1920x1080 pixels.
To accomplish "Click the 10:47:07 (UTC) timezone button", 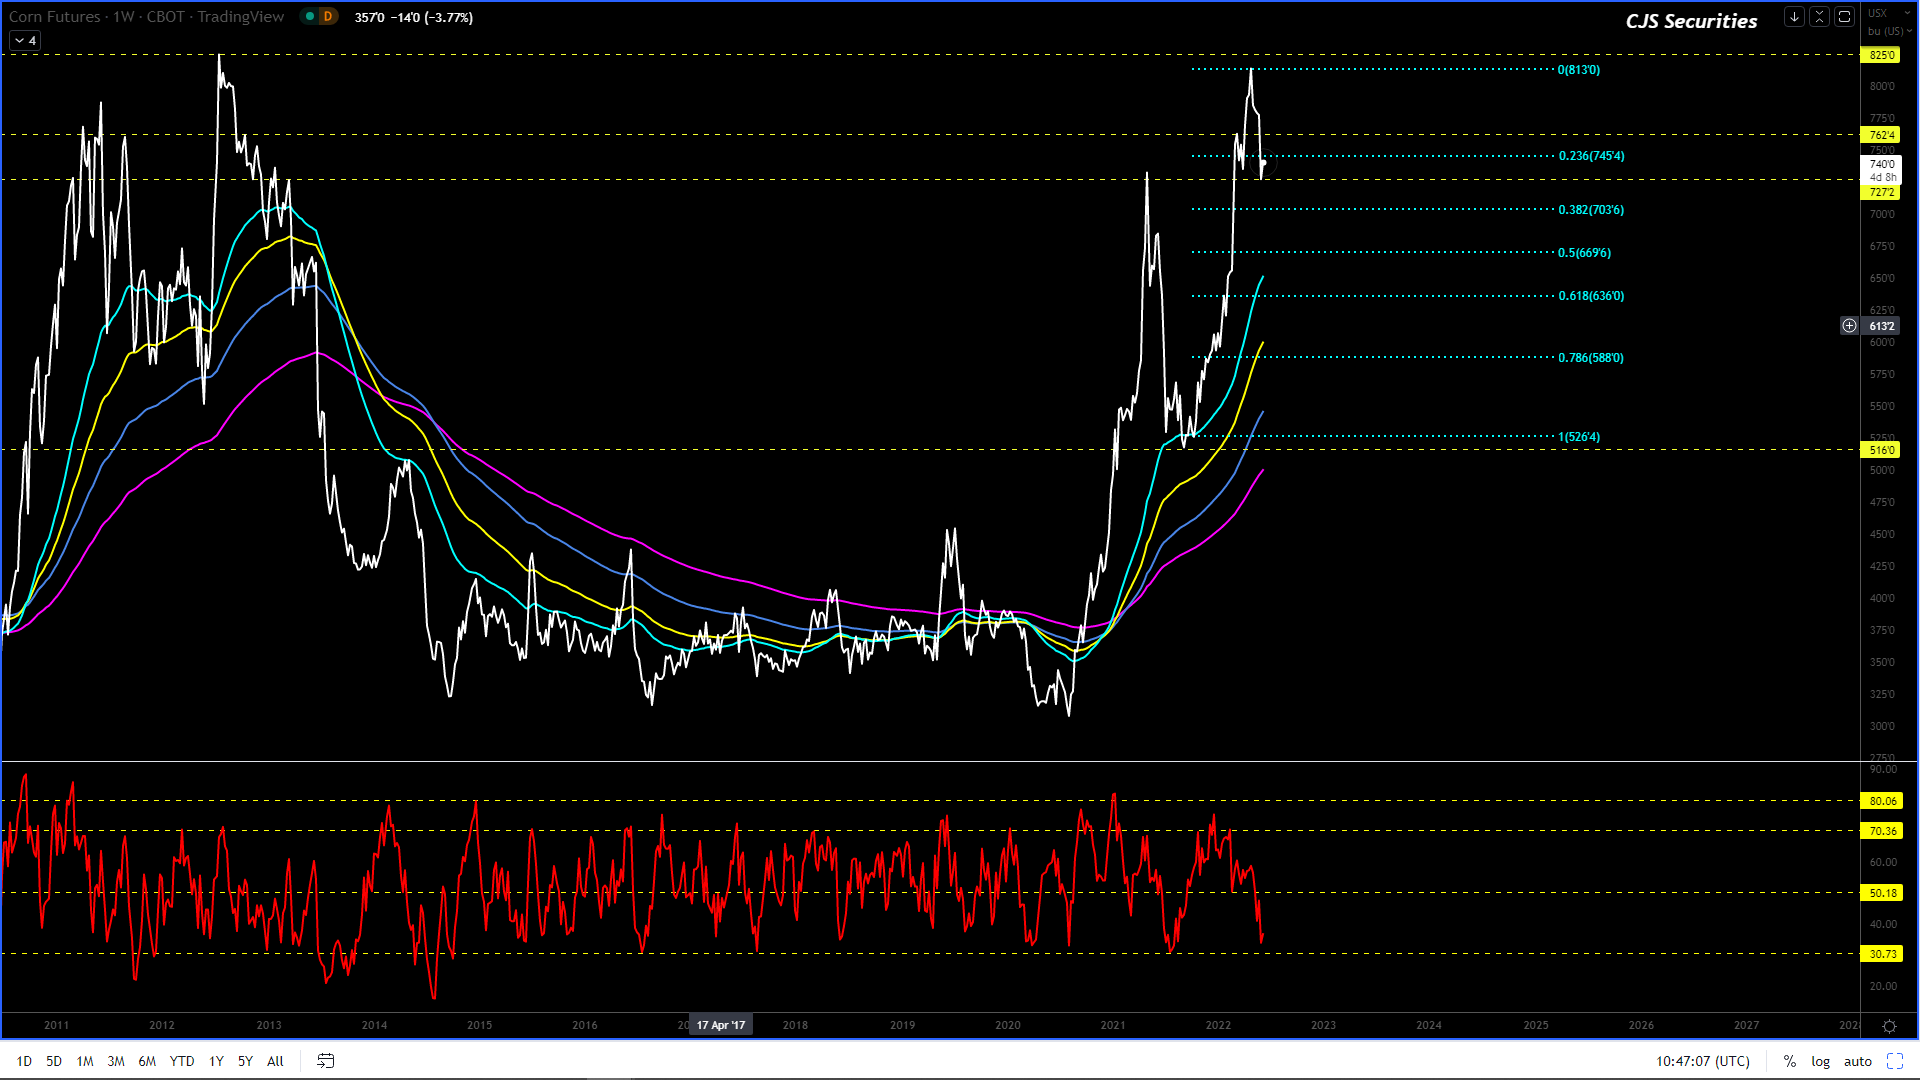I will (1702, 1061).
